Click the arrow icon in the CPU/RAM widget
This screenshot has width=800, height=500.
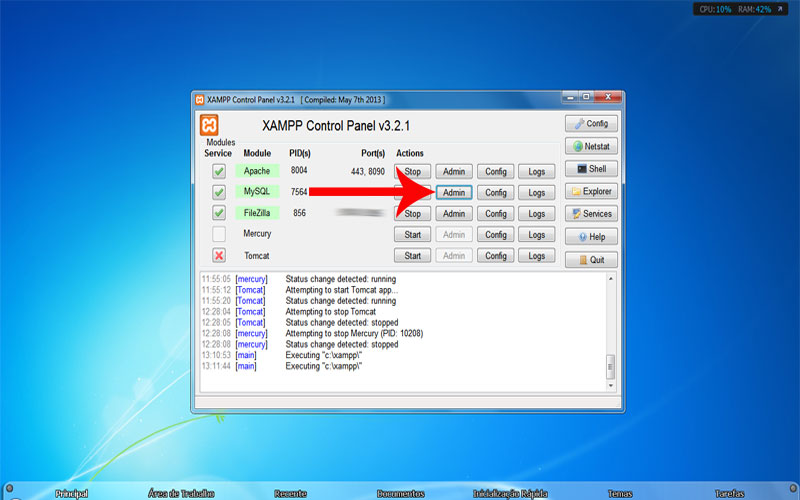[x=780, y=9]
